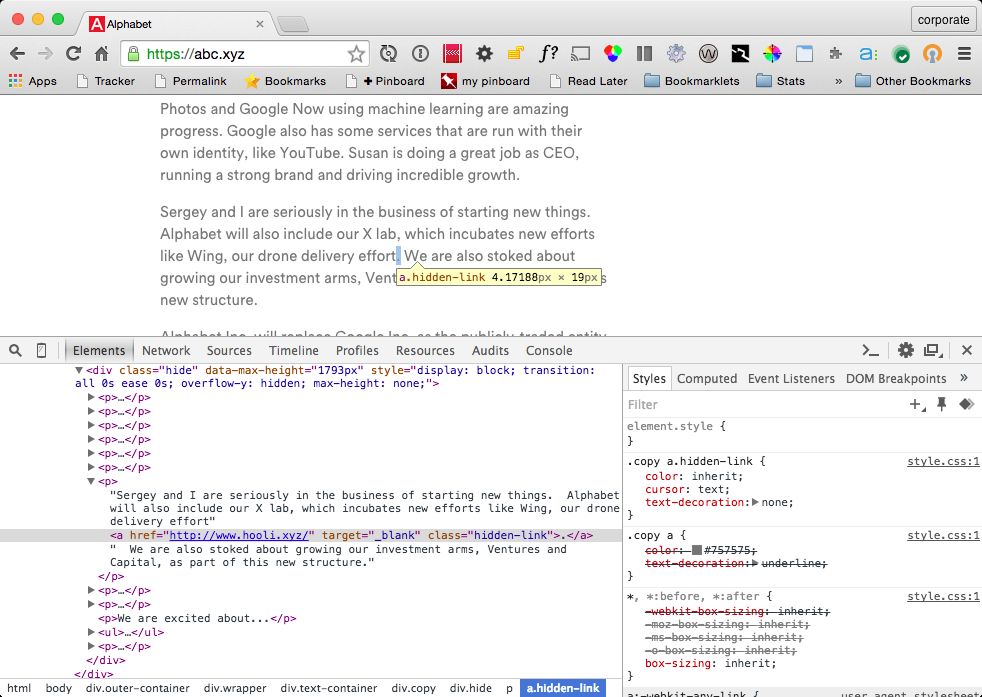Collapse the div class hide node
Viewport: 982px width, 697px height.
click(x=80, y=371)
